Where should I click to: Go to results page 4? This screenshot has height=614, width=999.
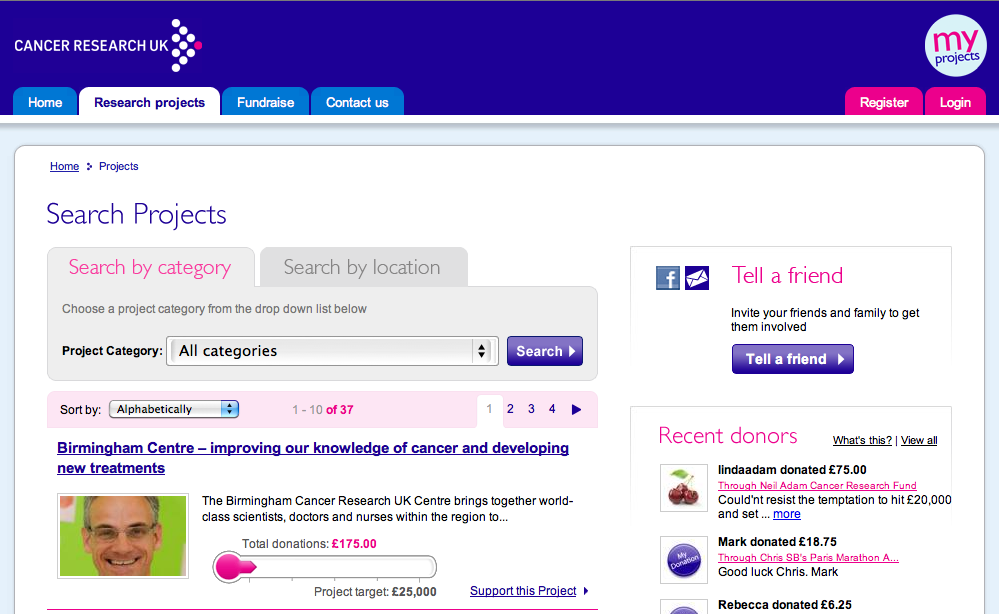[552, 409]
